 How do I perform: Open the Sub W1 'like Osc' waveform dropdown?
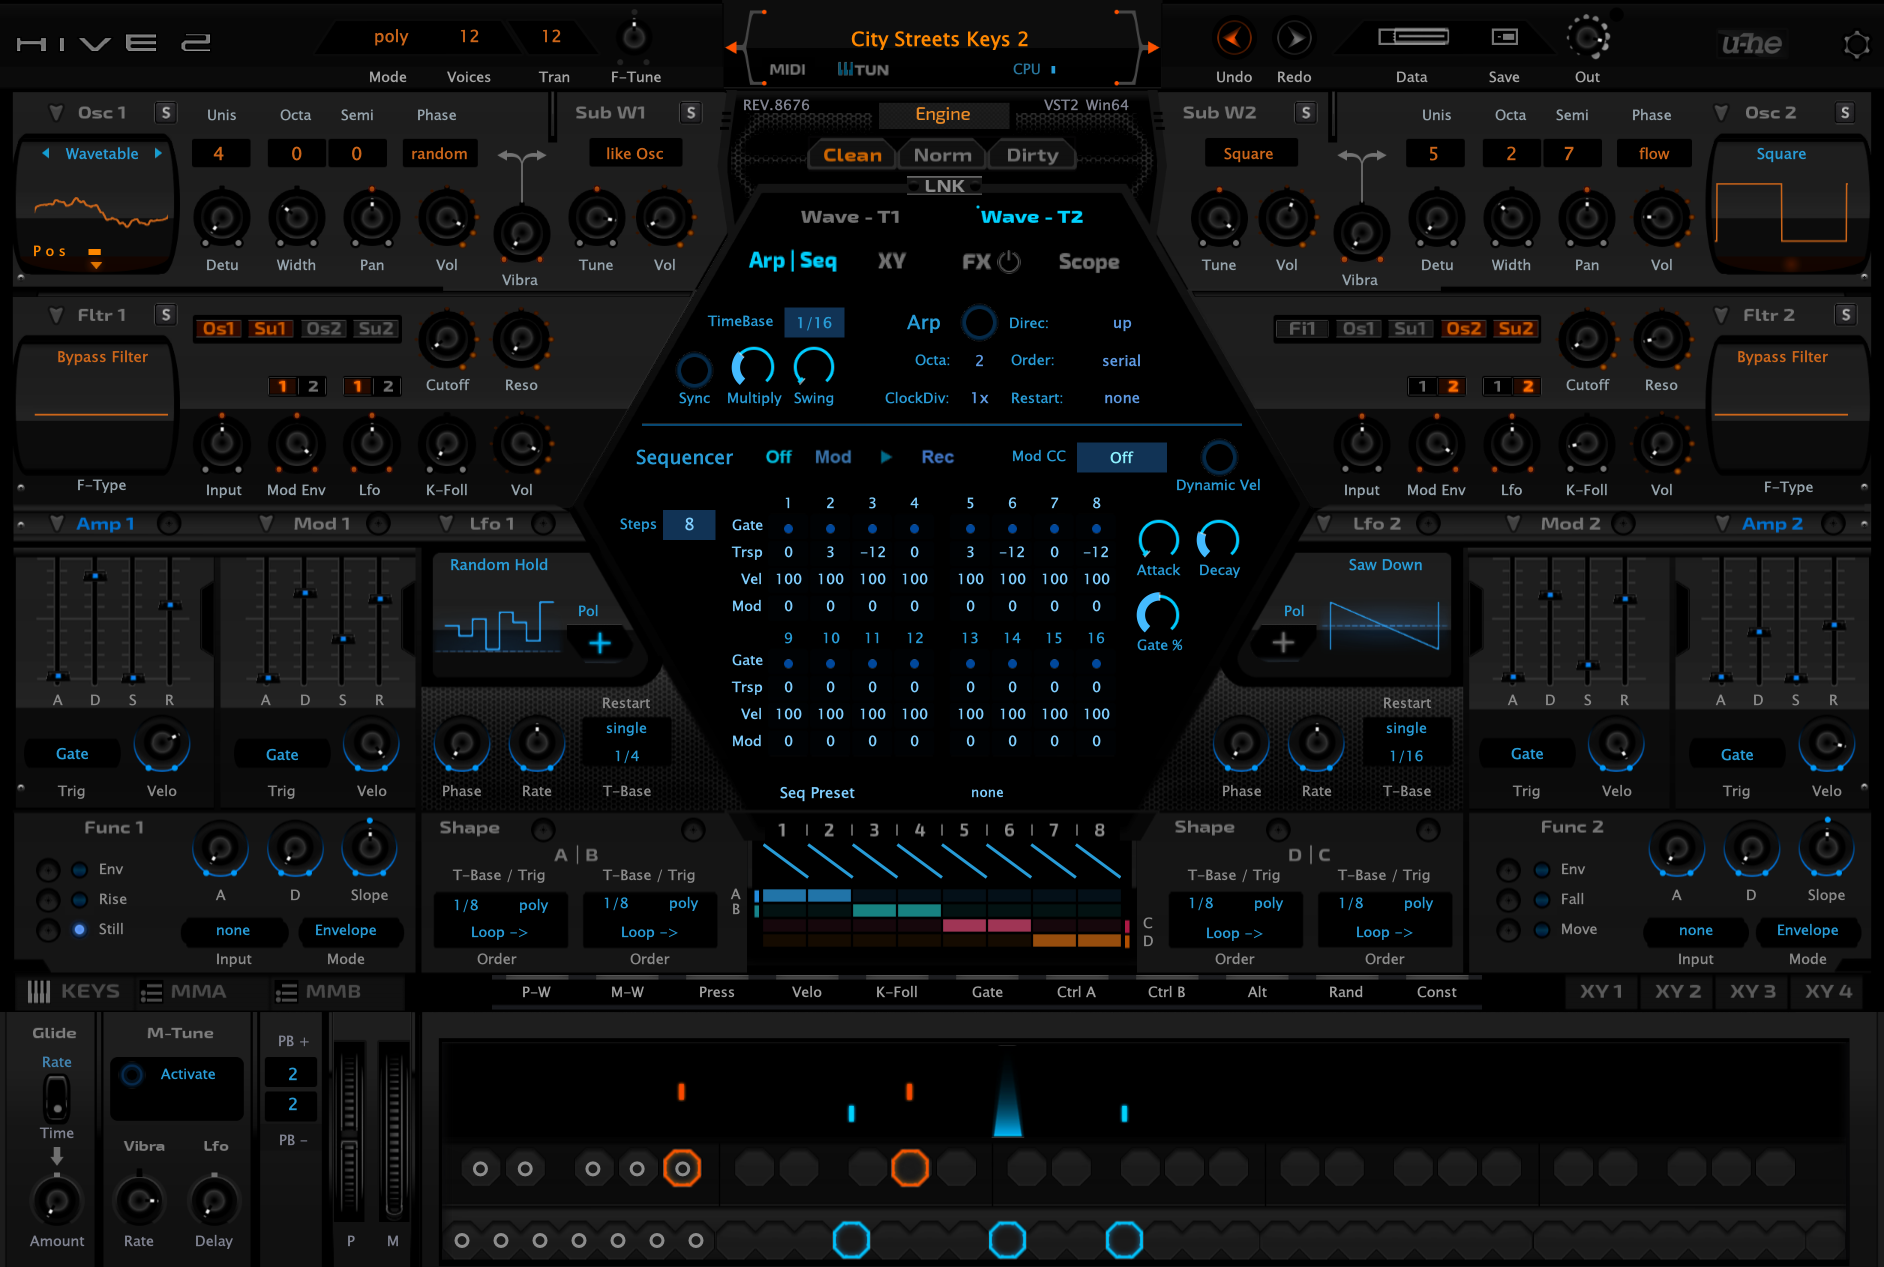pyautogui.click(x=634, y=154)
